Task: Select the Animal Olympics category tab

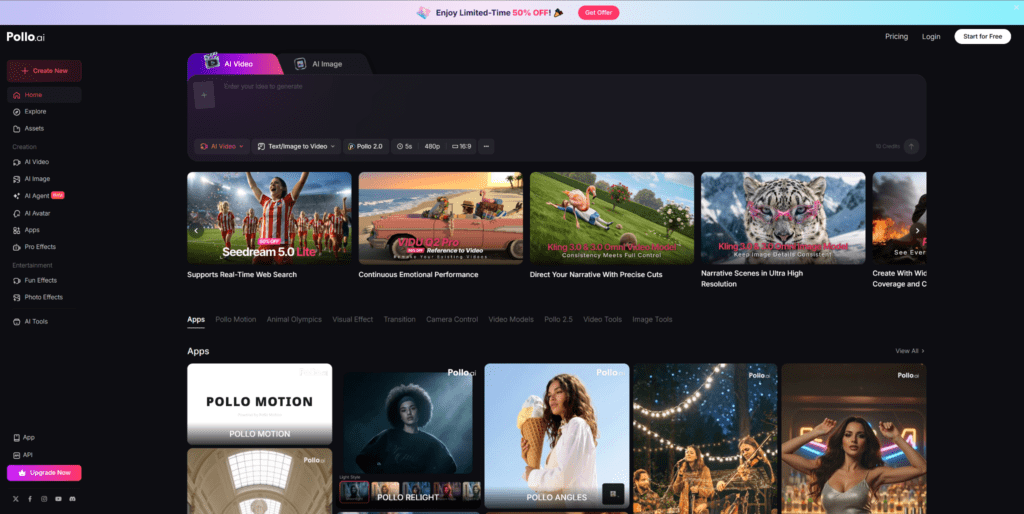Action: click(294, 319)
